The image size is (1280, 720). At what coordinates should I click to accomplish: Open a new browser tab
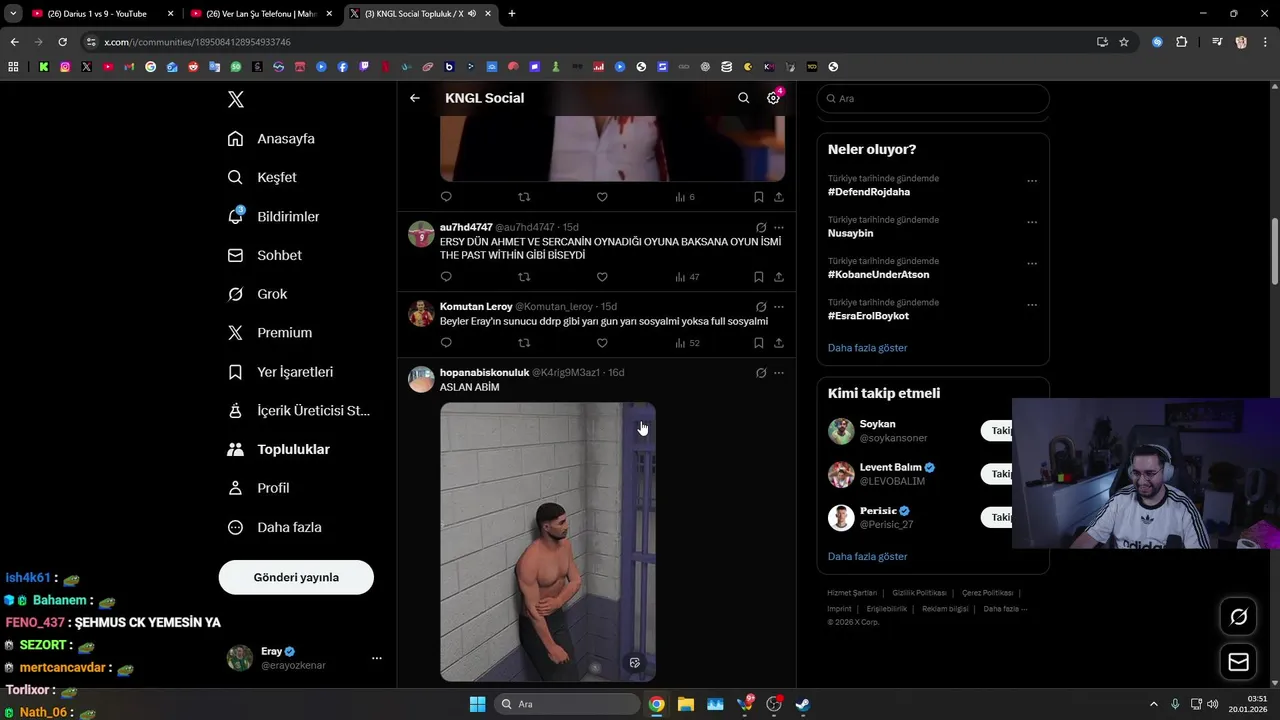511,14
